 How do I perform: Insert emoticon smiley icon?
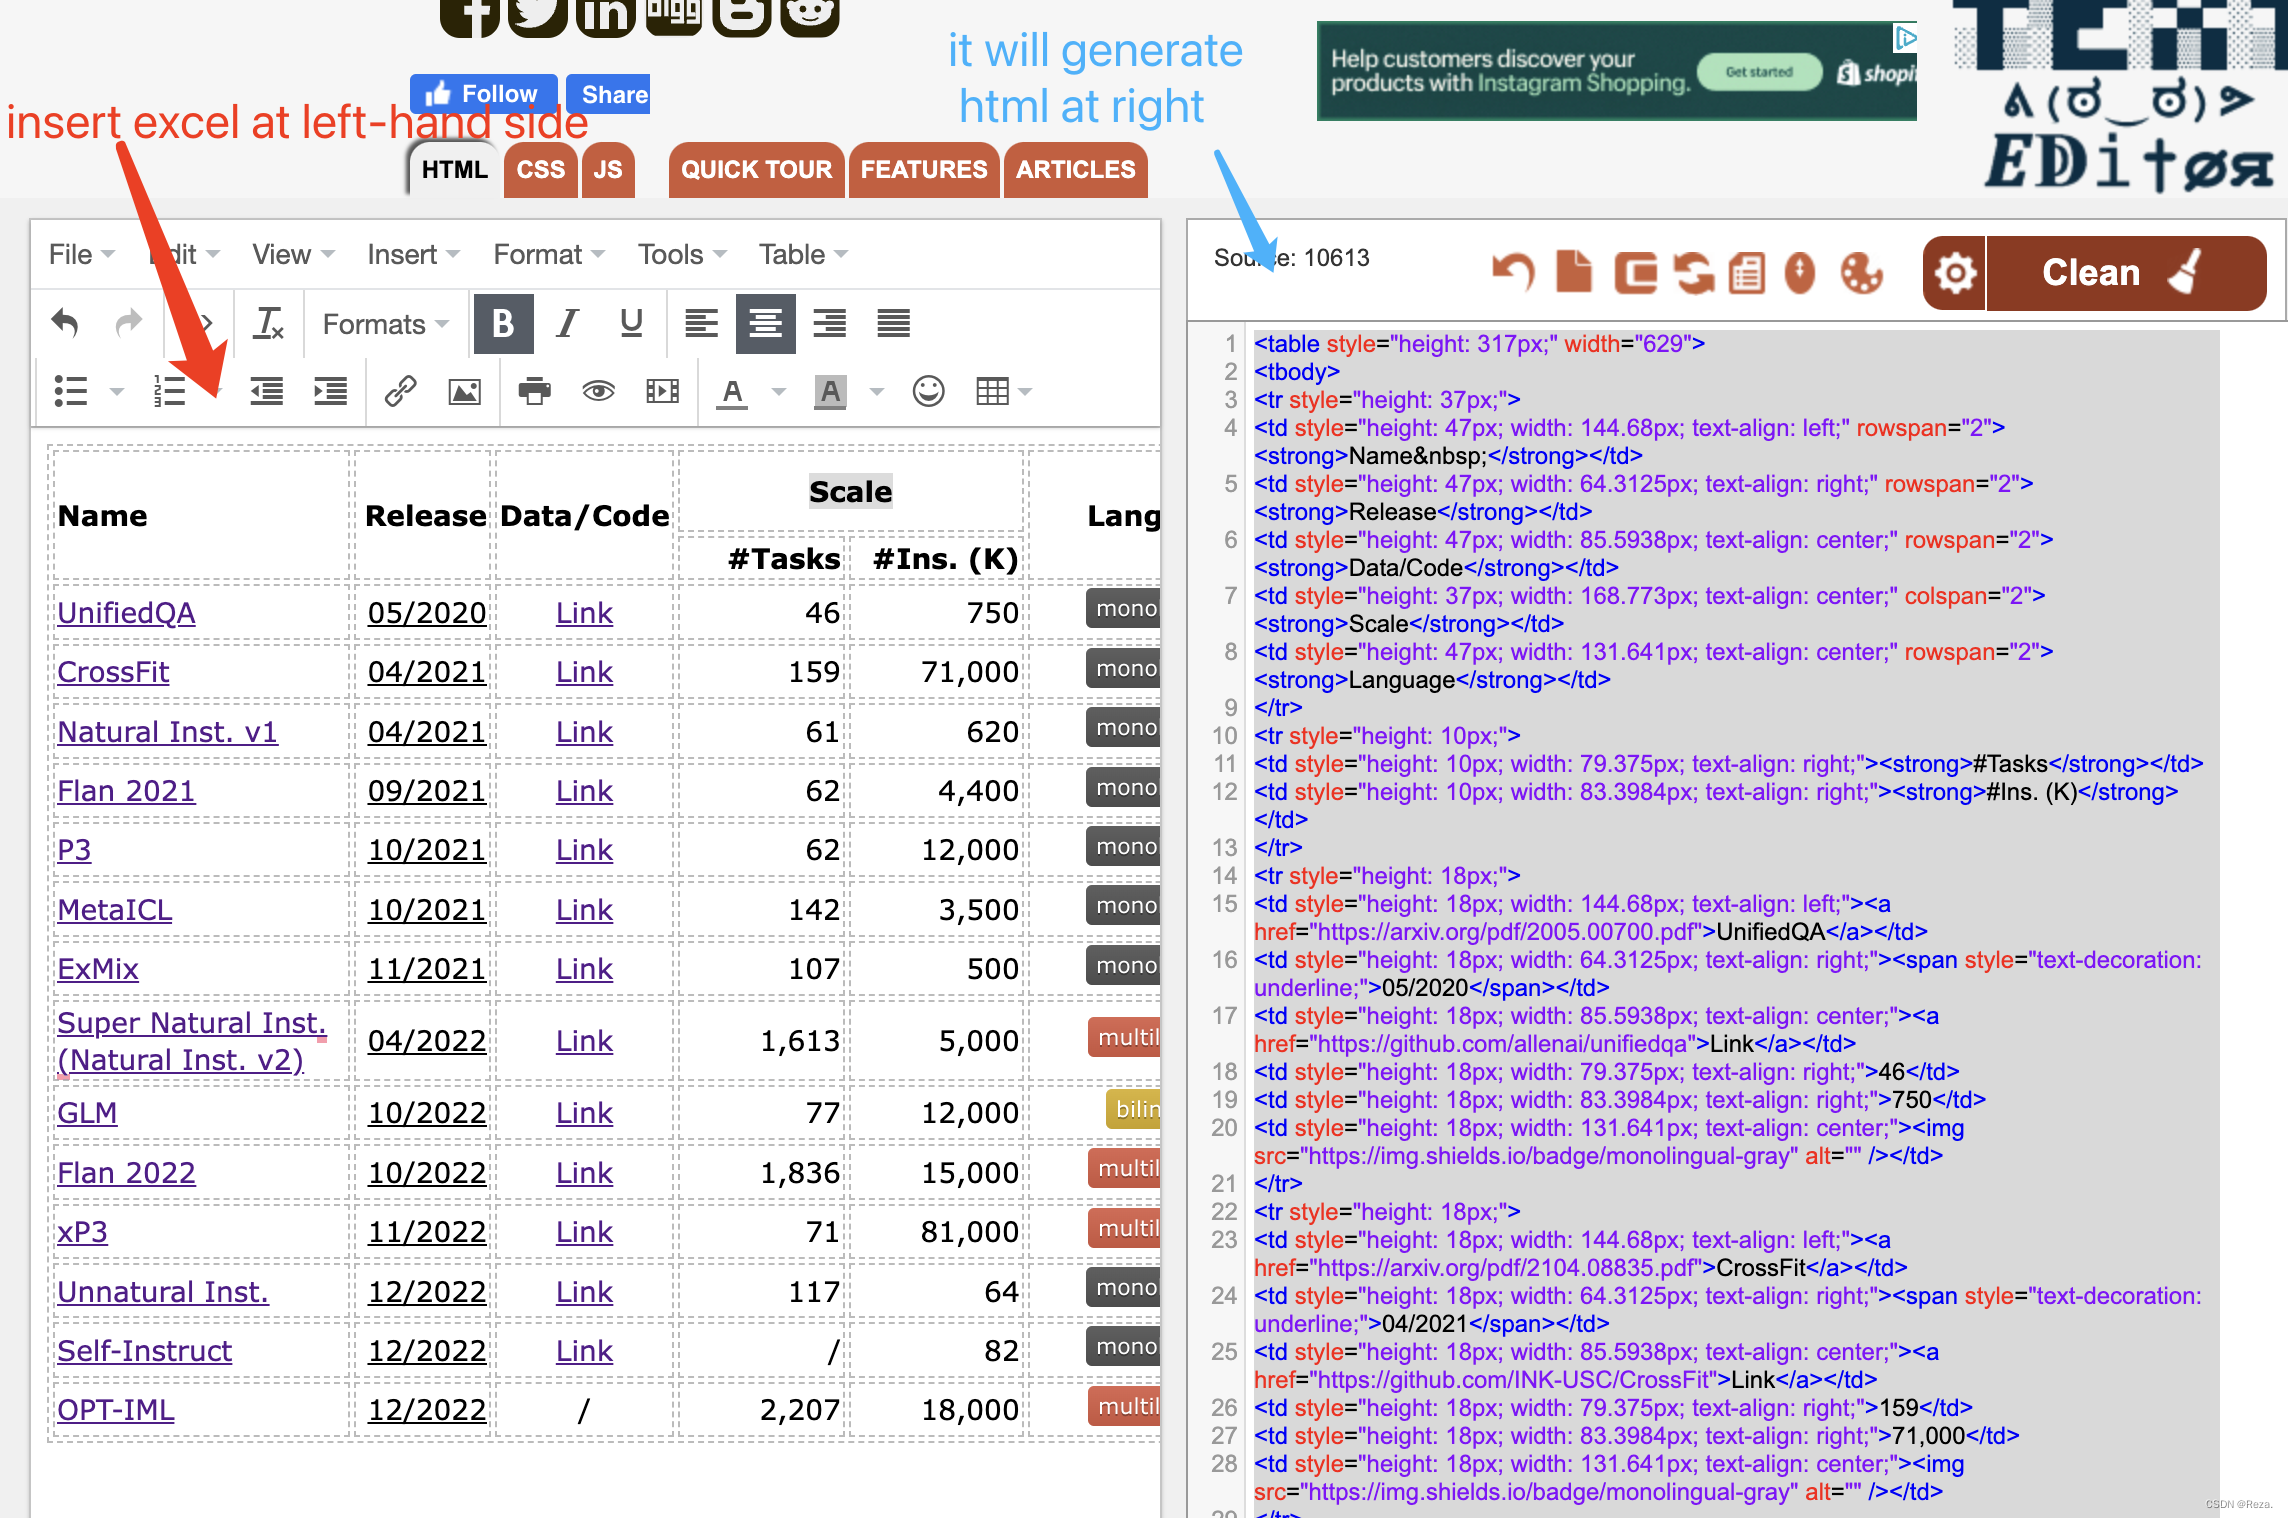[928, 391]
